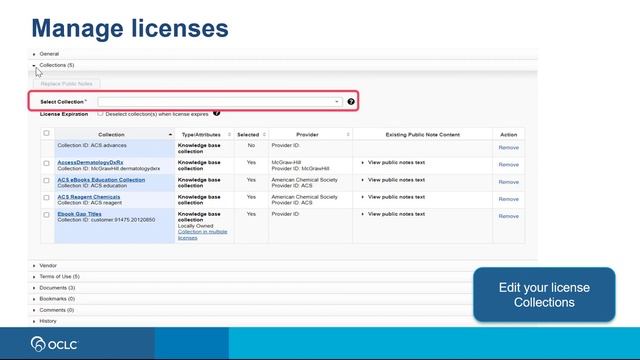Check the ACS Reagent Chemicals row checkbox
Screen dimensions: 640x360
(46, 198)
